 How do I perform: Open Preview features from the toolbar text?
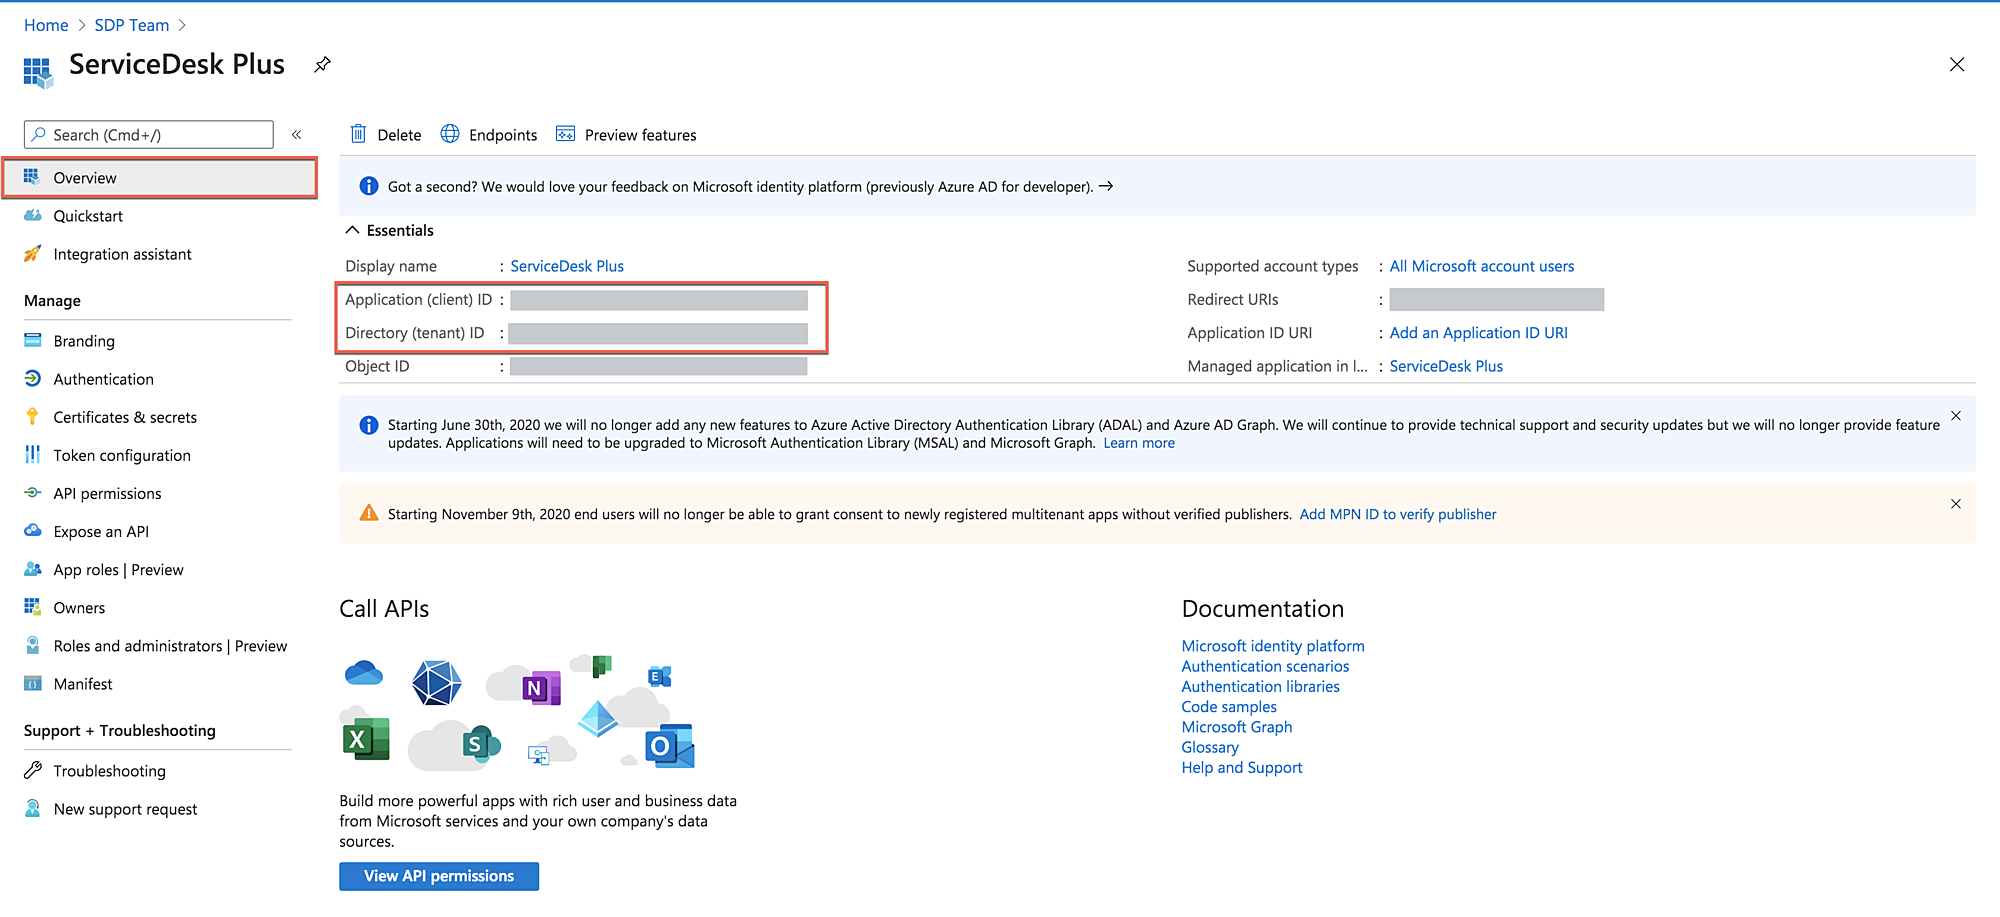click(641, 135)
